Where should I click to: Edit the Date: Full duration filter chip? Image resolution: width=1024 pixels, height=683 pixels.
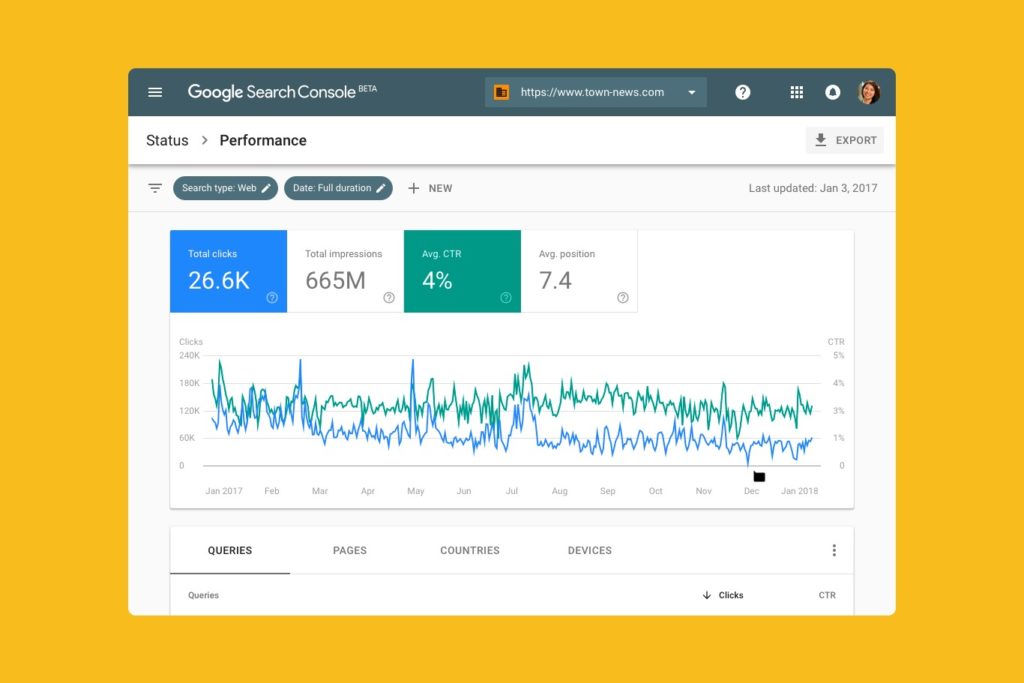point(338,188)
